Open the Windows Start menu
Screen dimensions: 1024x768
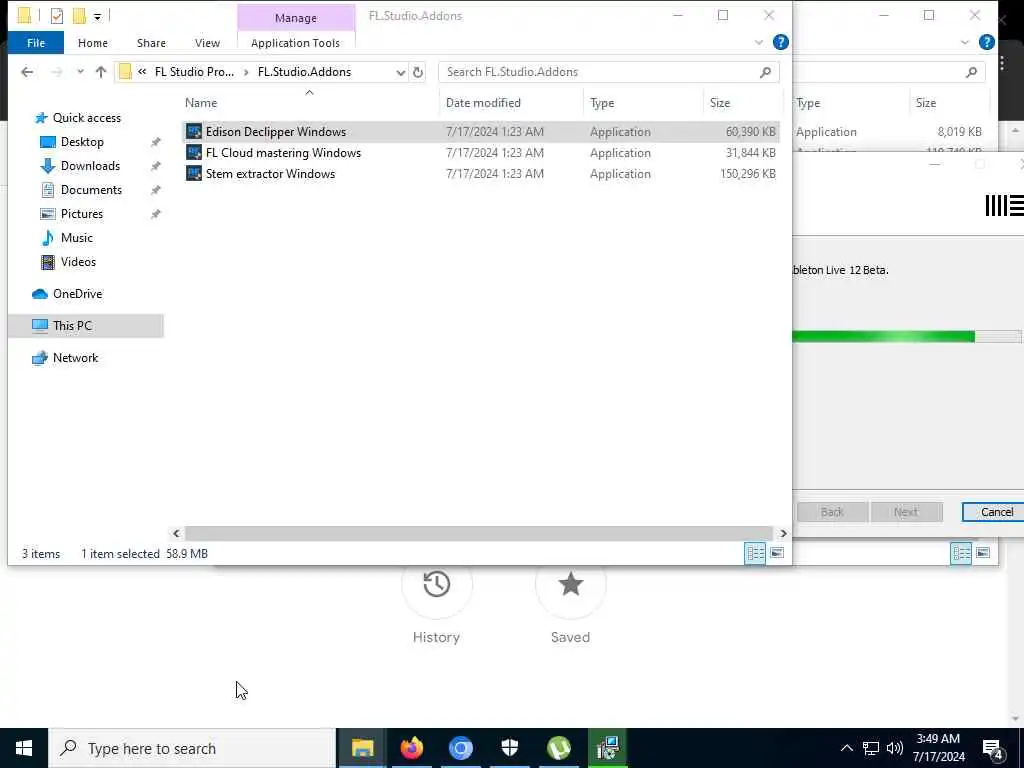pyautogui.click(x=24, y=748)
